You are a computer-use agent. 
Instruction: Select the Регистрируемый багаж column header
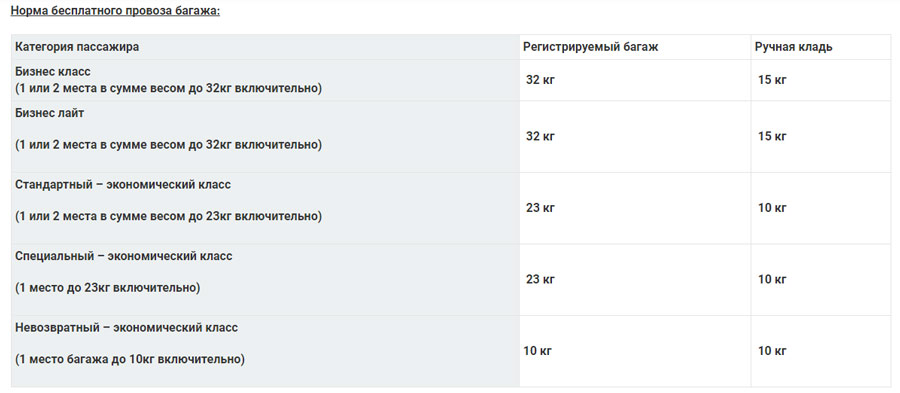point(590,47)
